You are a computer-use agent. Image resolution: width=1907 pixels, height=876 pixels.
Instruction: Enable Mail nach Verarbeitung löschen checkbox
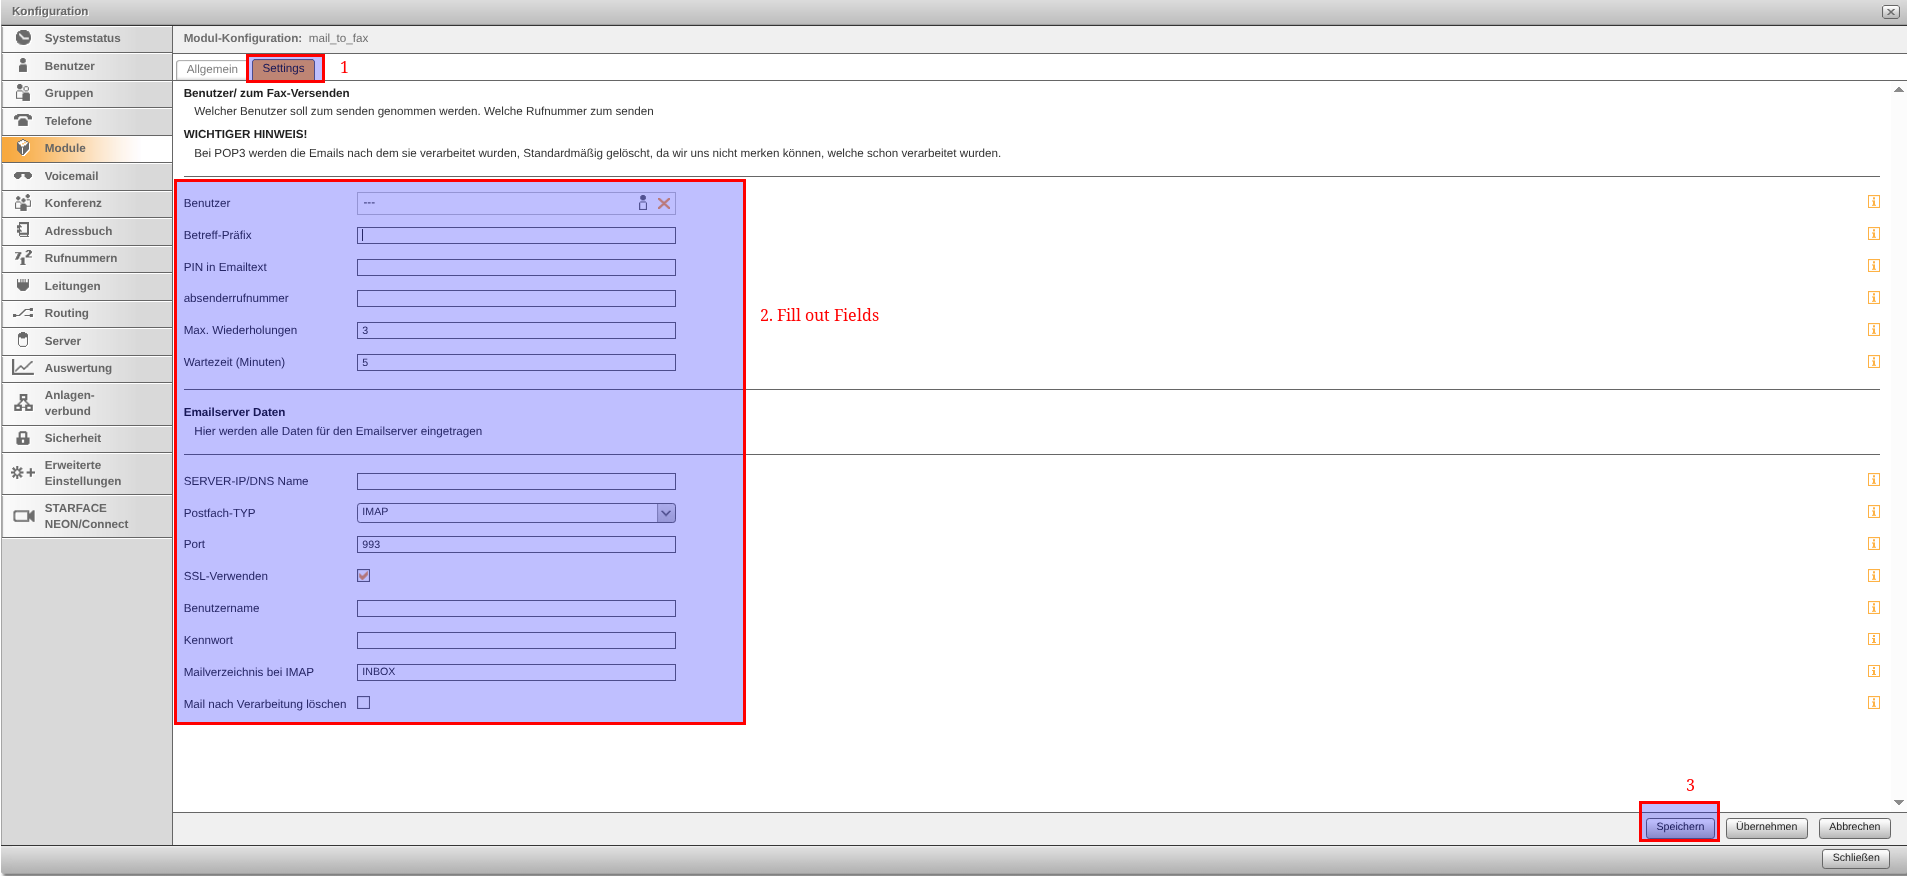(x=364, y=703)
